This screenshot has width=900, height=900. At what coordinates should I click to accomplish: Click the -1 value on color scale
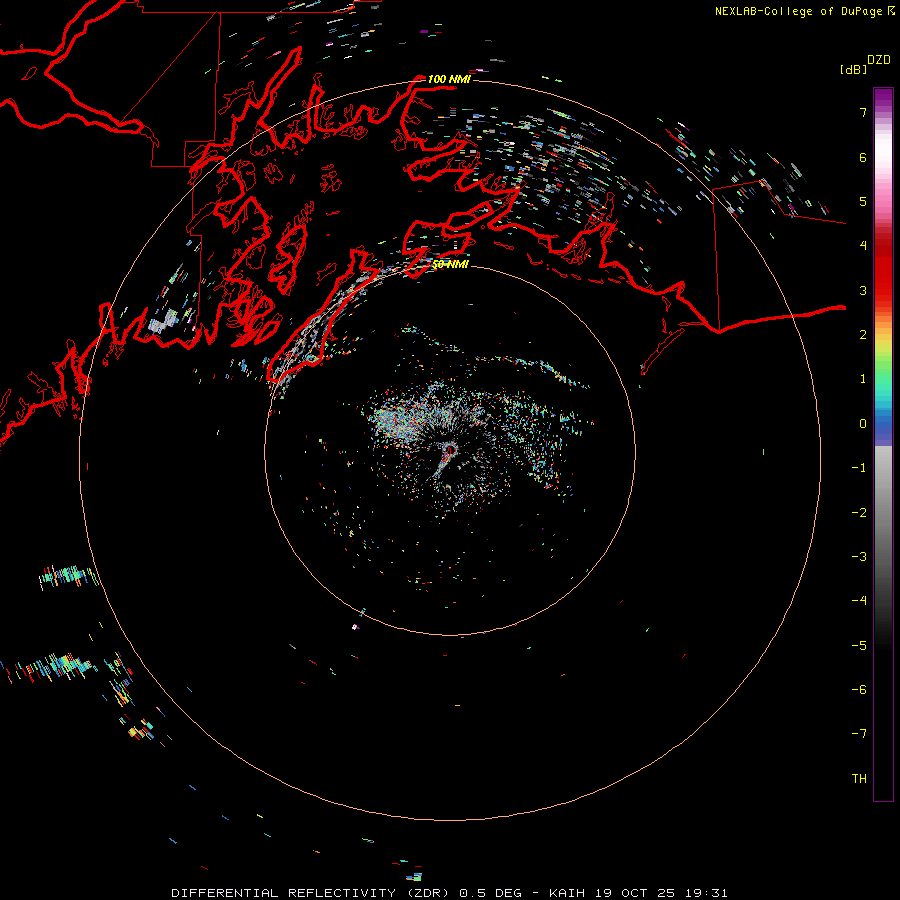click(x=859, y=468)
